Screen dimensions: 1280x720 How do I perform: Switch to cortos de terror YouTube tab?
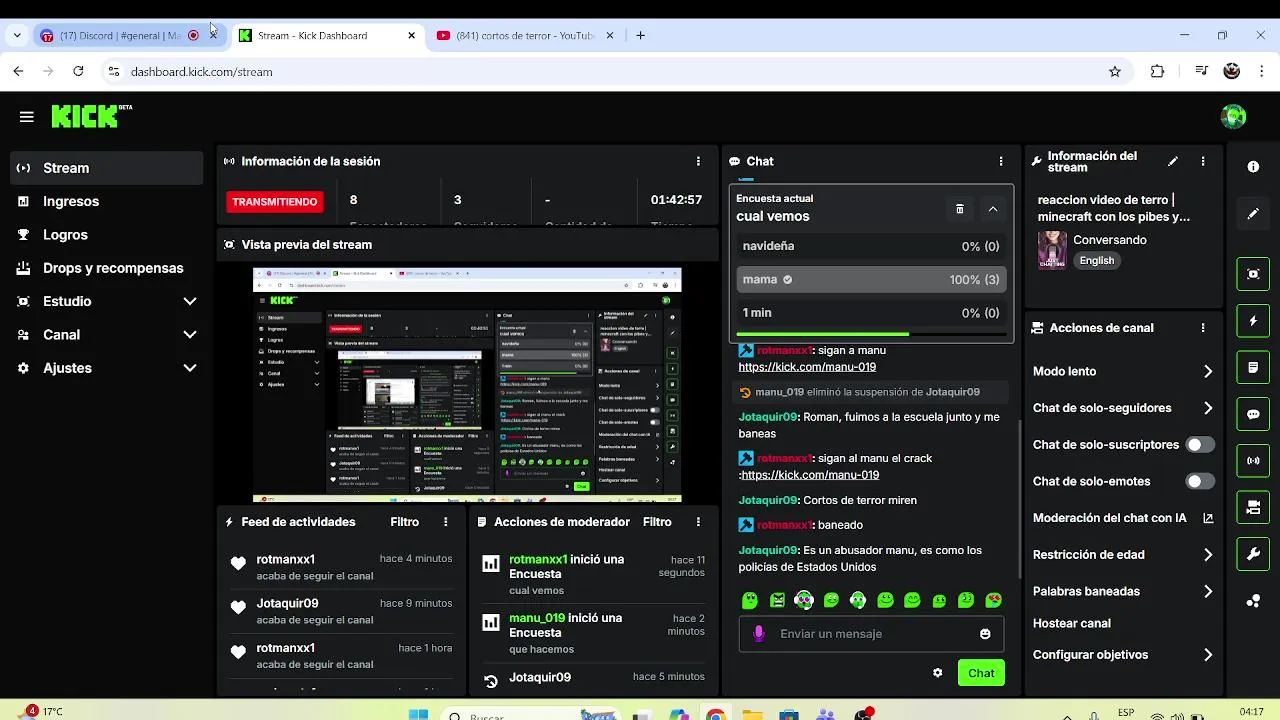point(526,35)
